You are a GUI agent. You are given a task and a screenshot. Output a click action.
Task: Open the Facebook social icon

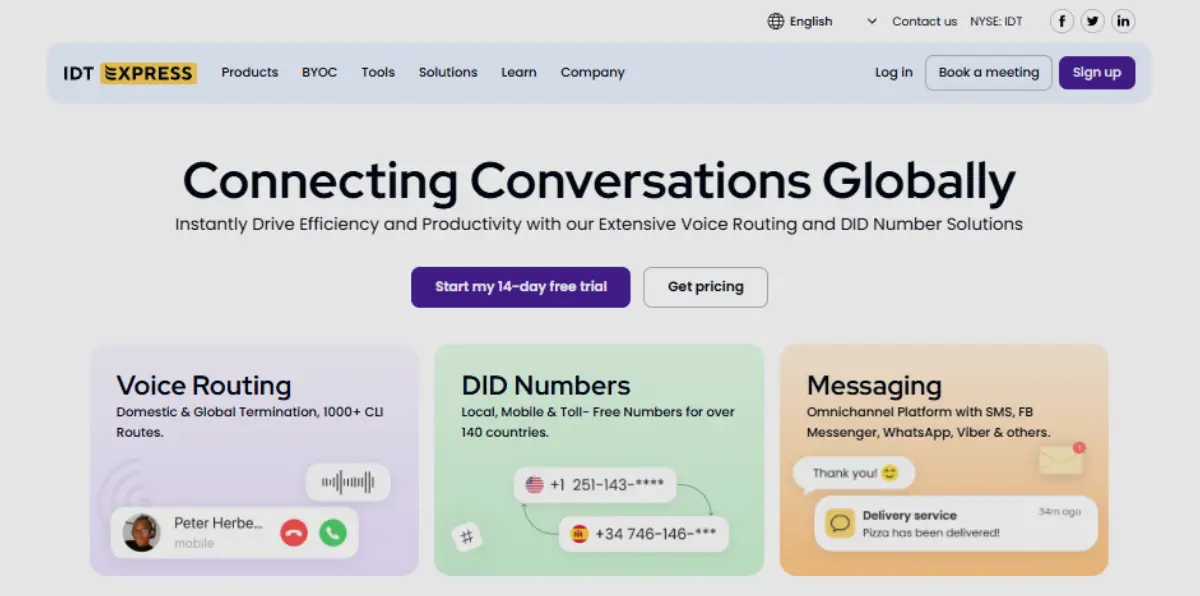(x=1061, y=21)
